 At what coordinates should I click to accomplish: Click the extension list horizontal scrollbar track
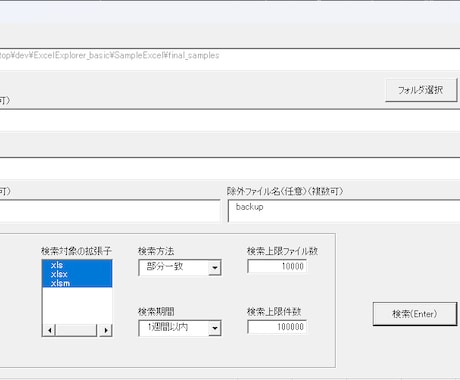pyautogui.click(x=77, y=330)
